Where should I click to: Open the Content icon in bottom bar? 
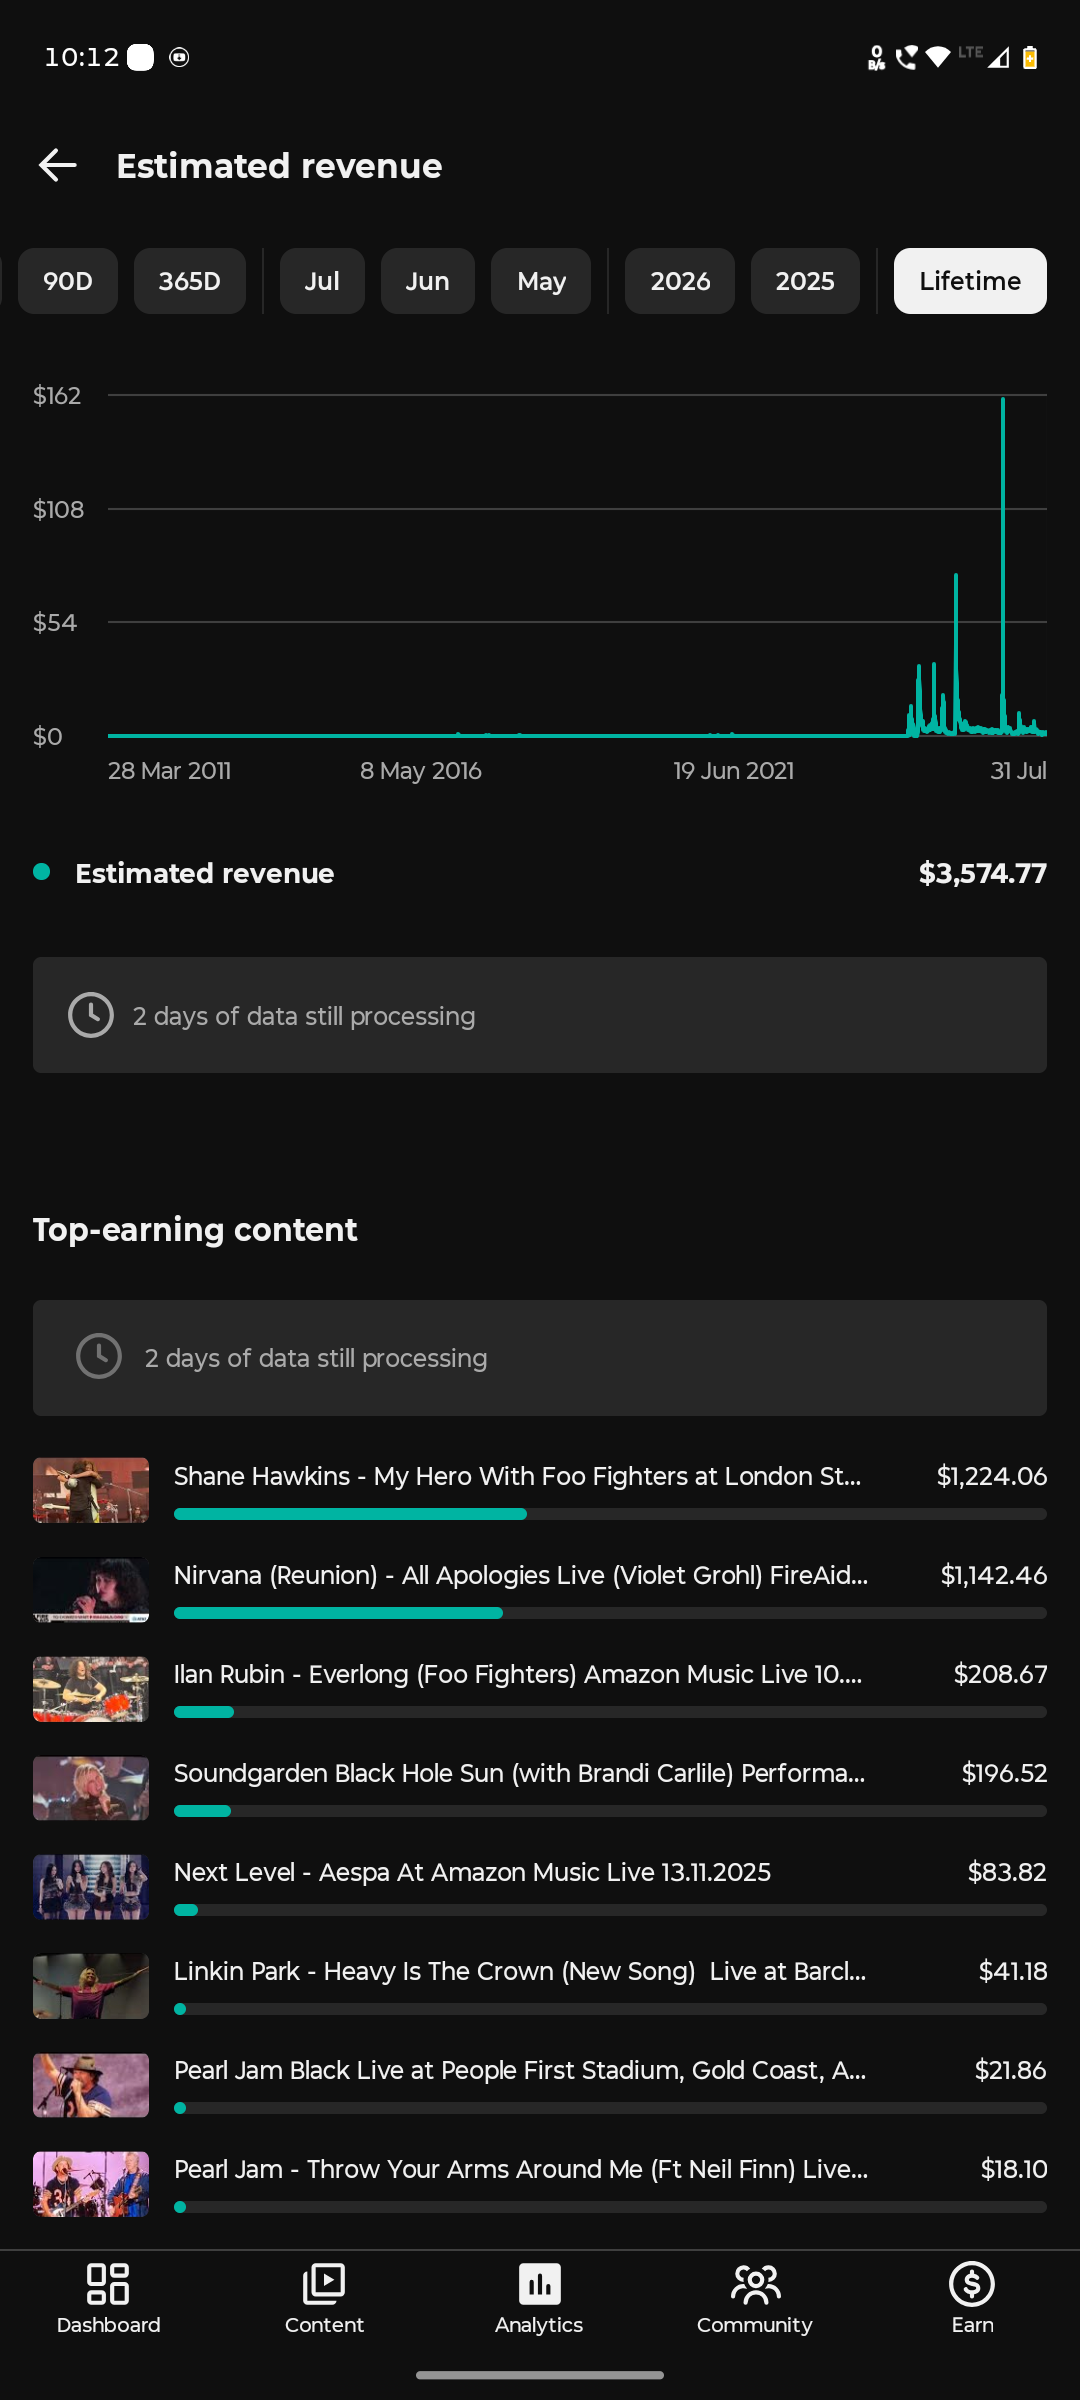pos(324,2284)
